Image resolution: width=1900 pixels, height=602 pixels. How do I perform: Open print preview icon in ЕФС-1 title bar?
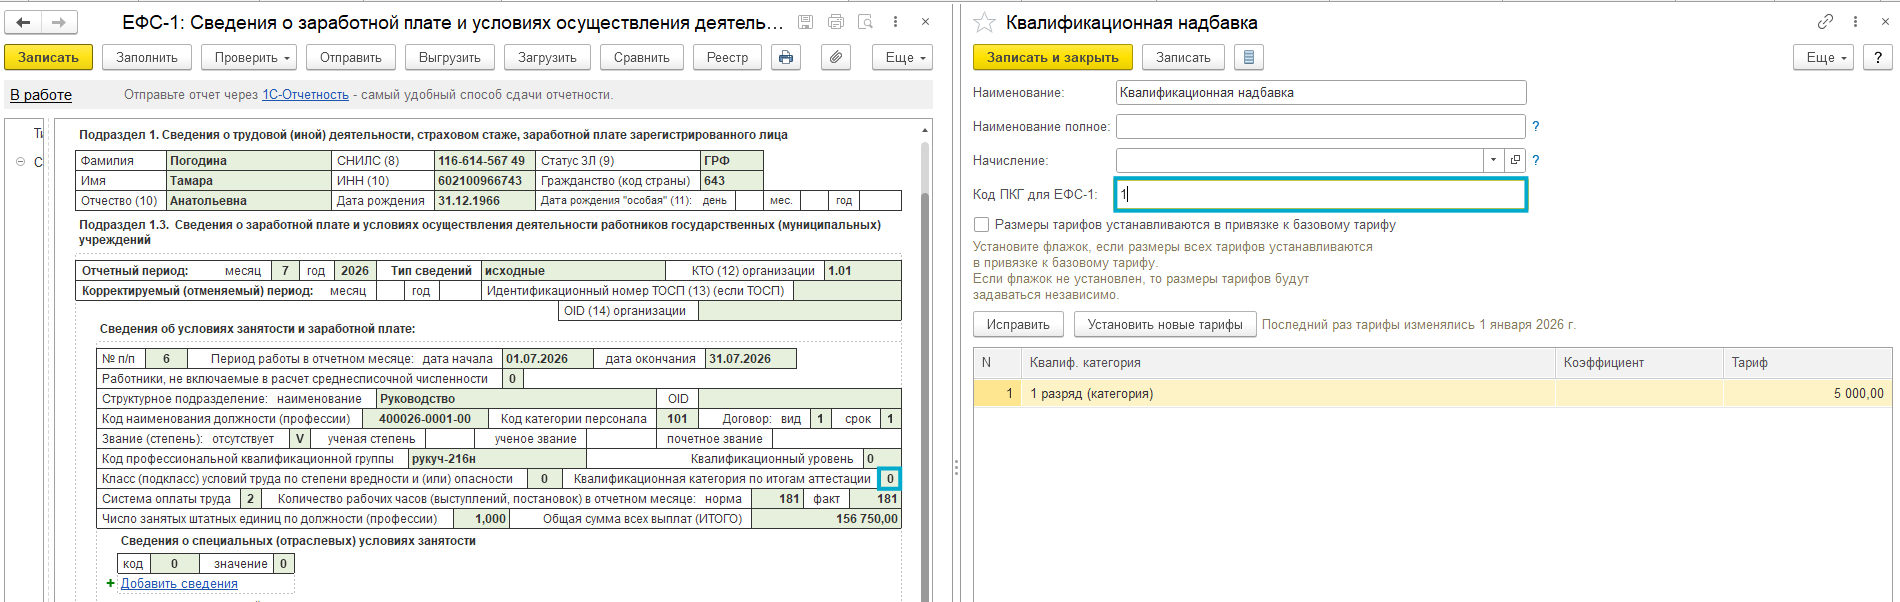click(866, 22)
